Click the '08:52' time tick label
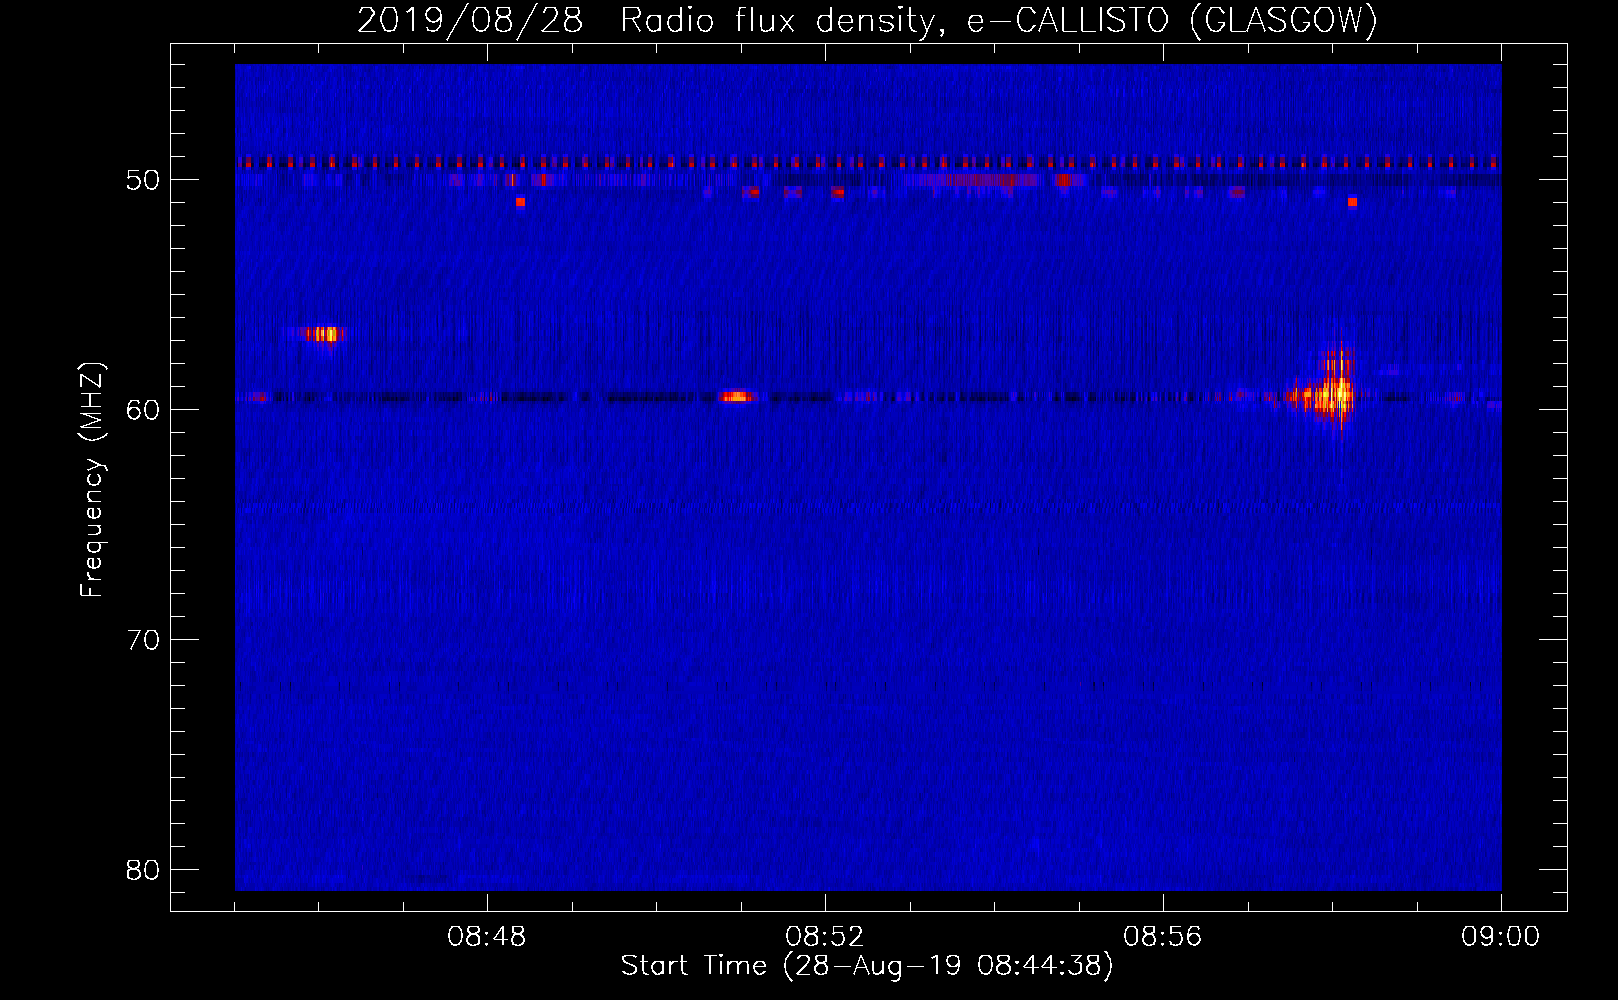 pyautogui.click(x=825, y=937)
